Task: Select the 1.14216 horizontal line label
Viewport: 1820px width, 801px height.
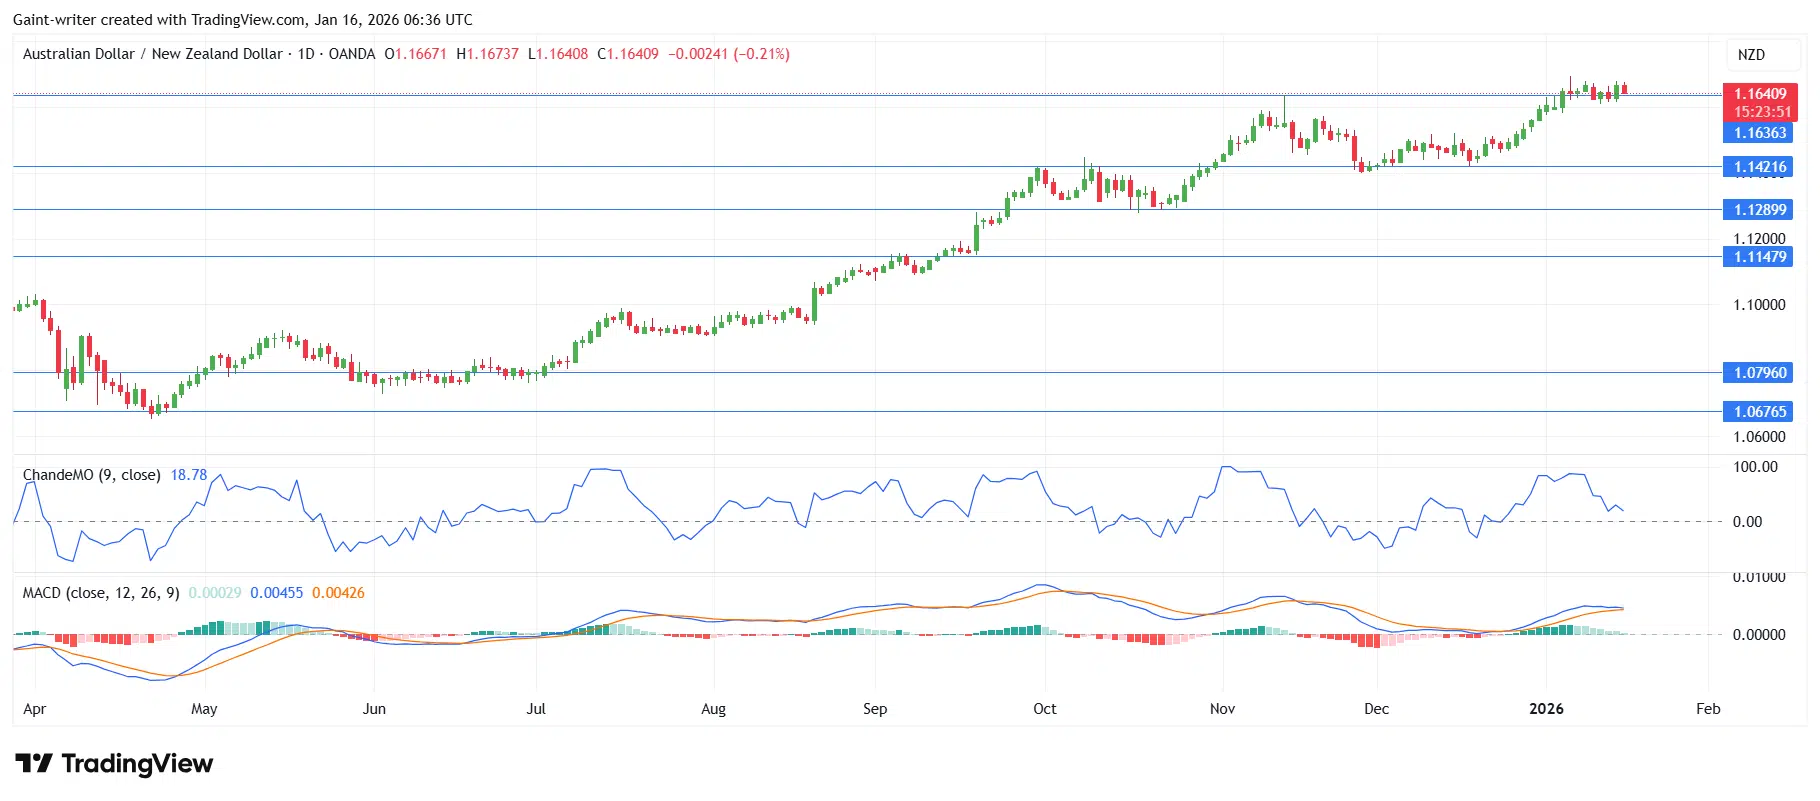Action: pos(1759,167)
